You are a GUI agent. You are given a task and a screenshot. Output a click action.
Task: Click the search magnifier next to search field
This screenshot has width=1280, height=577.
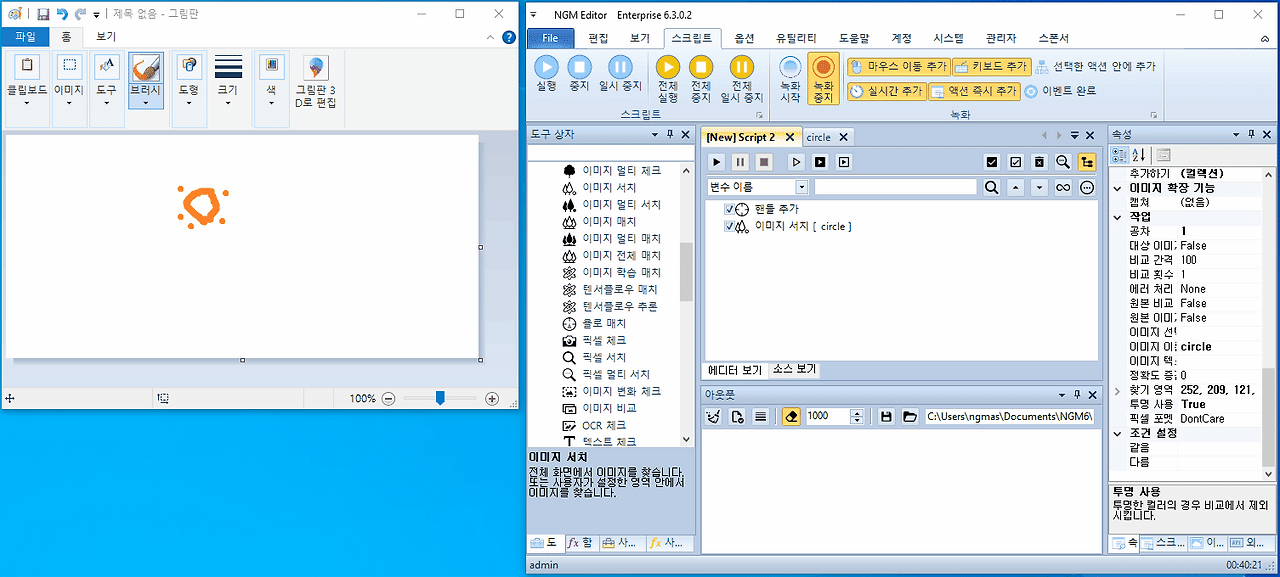click(991, 187)
